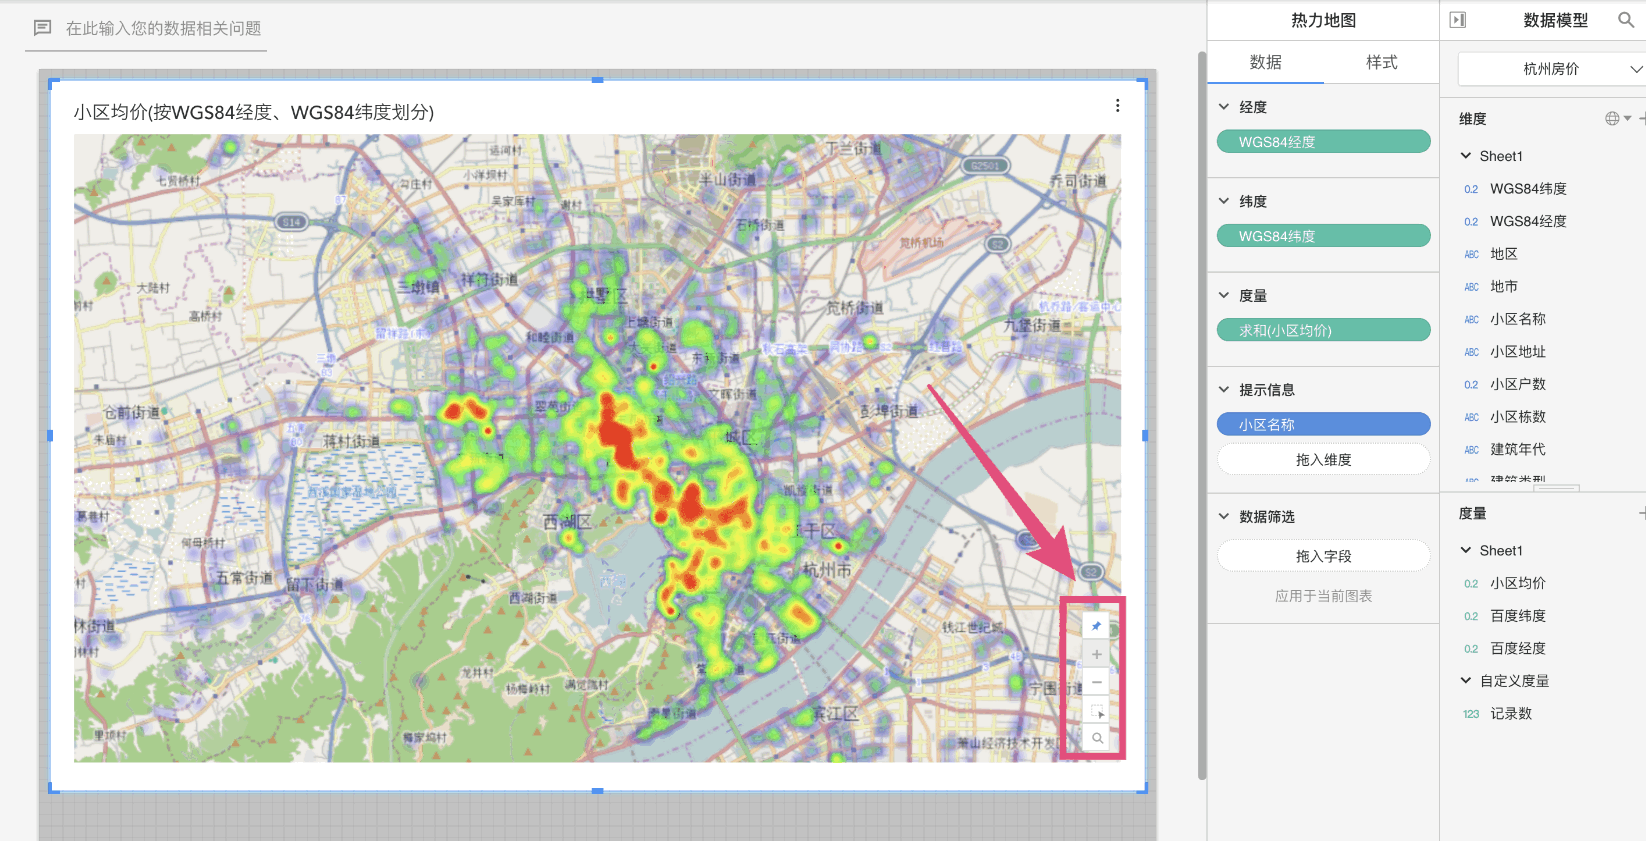Switch to the 样式 tab

[1381, 62]
